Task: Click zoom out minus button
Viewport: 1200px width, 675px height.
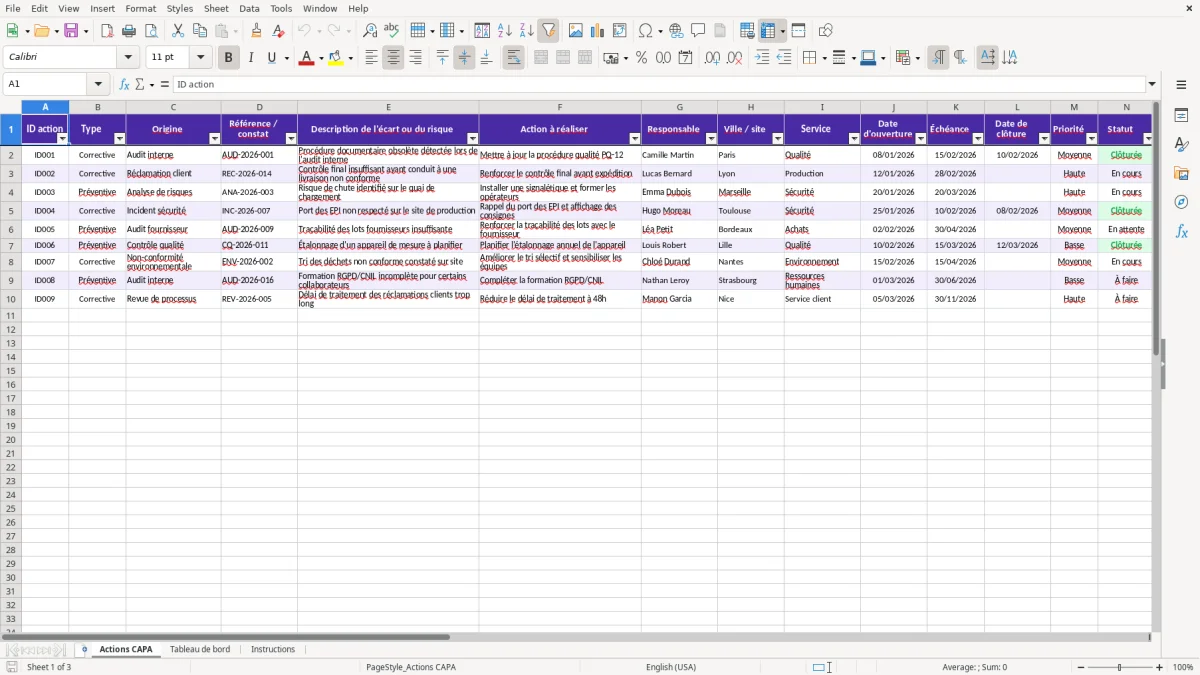Action: tap(1080, 667)
